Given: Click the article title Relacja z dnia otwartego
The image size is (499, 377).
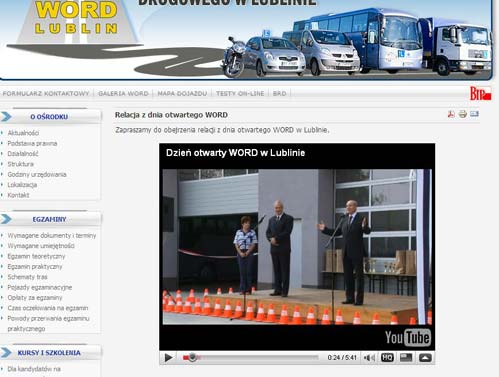Looking at the screenshot, I should tap(171, 115).
